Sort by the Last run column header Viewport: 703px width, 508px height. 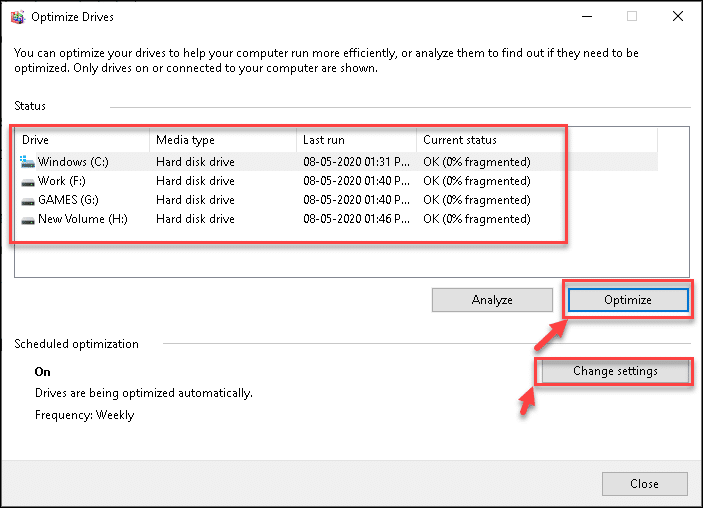coord(356,140)
